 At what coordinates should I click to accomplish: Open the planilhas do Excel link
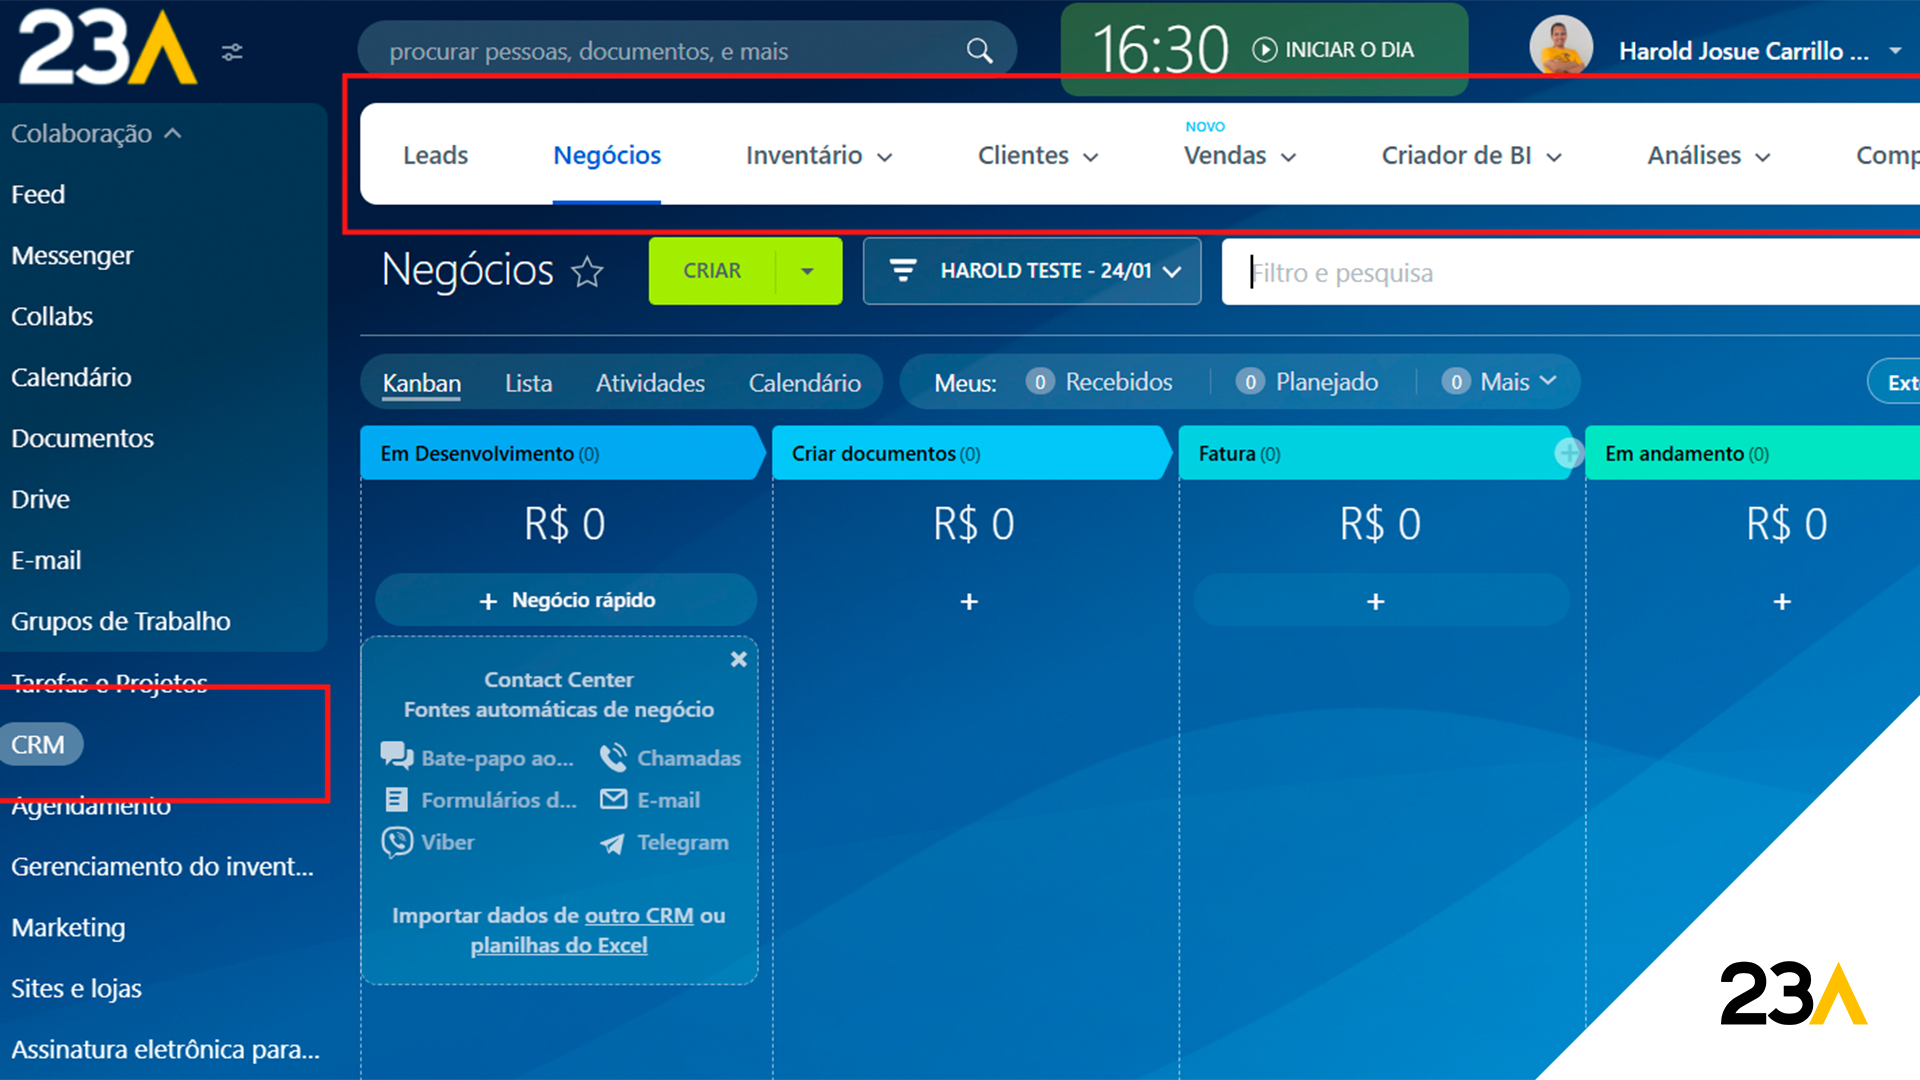click(x=559, y=945)
